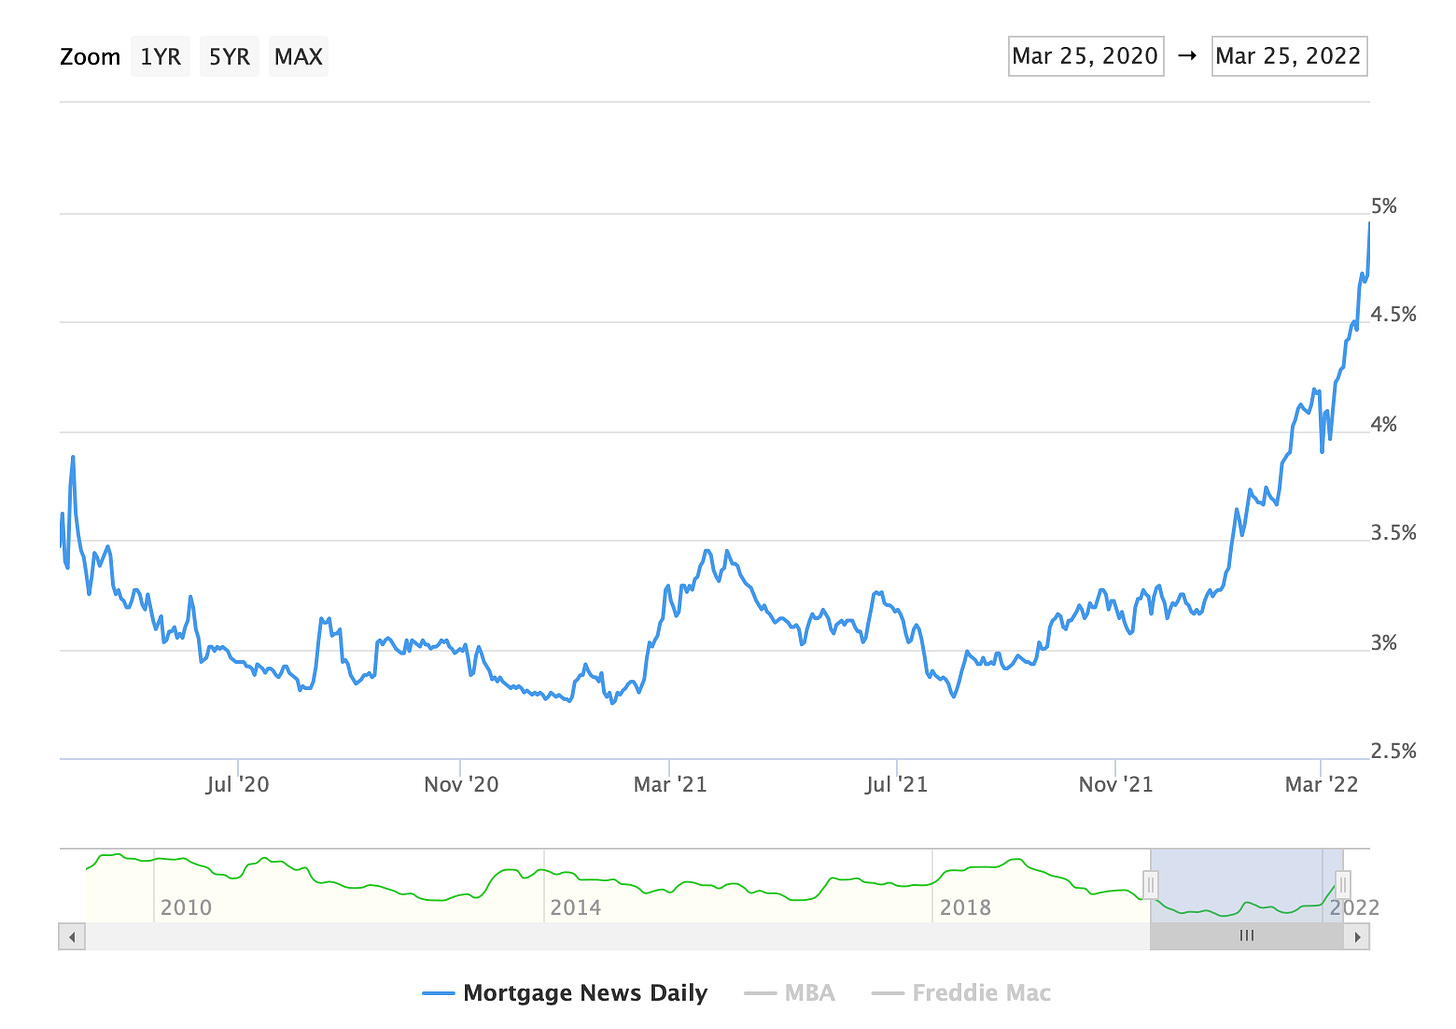Screen dimensions: 1456x1029
Task: Click the Nov '21 axis label
Action: (x=1116, y=784)
